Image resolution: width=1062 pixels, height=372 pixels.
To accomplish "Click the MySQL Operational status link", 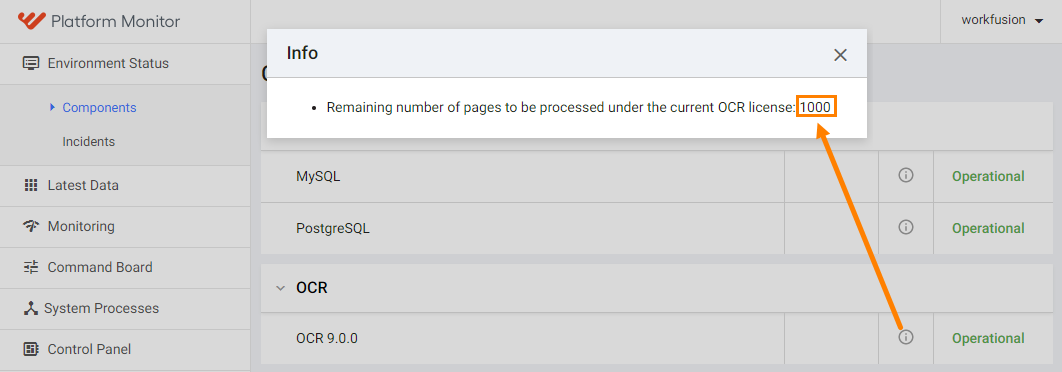I will (x=988, y=176).
